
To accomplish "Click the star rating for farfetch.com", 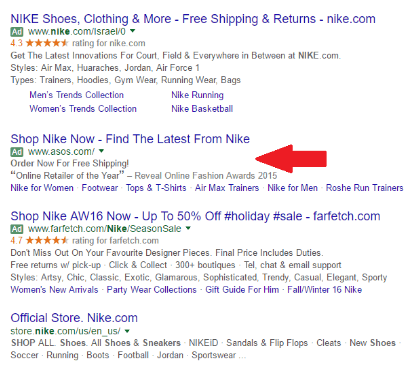I will [47, 240].
